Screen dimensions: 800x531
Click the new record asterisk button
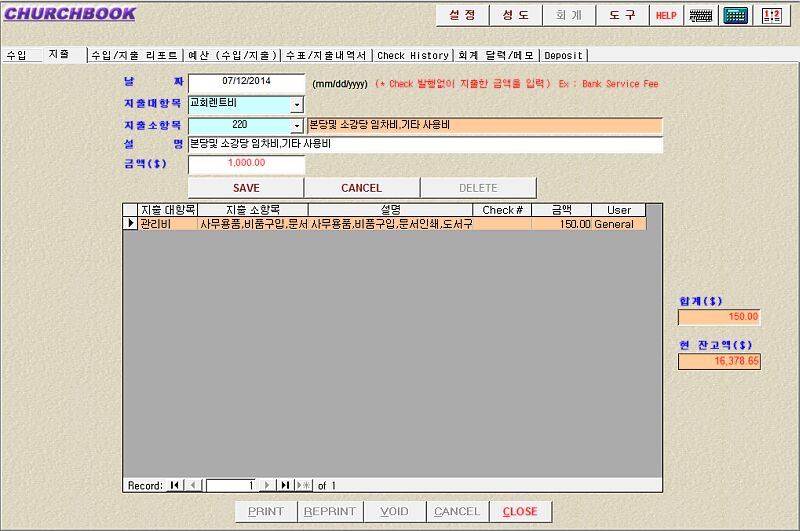click(304, 485)
